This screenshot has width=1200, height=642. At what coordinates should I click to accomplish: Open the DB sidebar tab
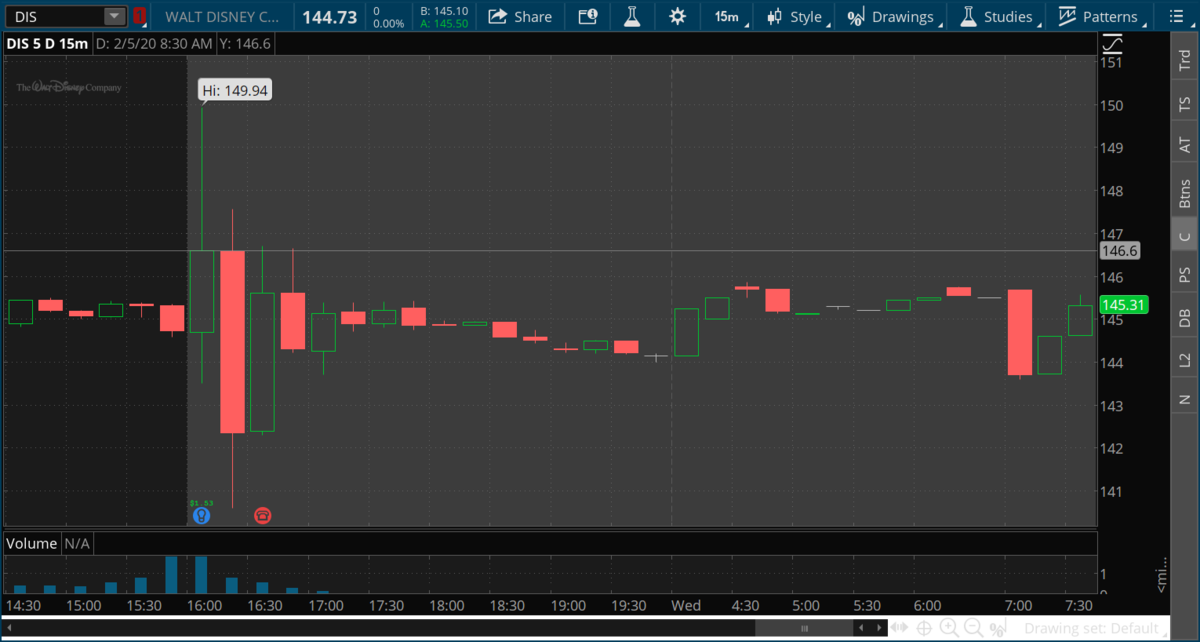pos(1185,317)
